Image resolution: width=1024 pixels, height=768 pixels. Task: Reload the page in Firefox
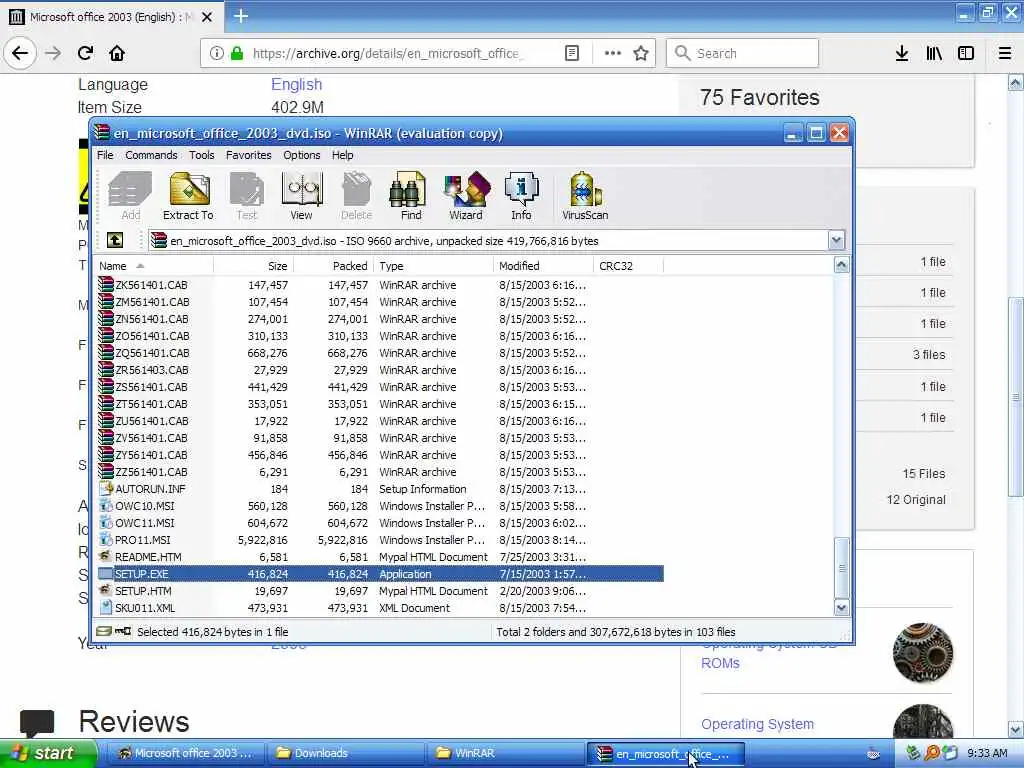85,53
